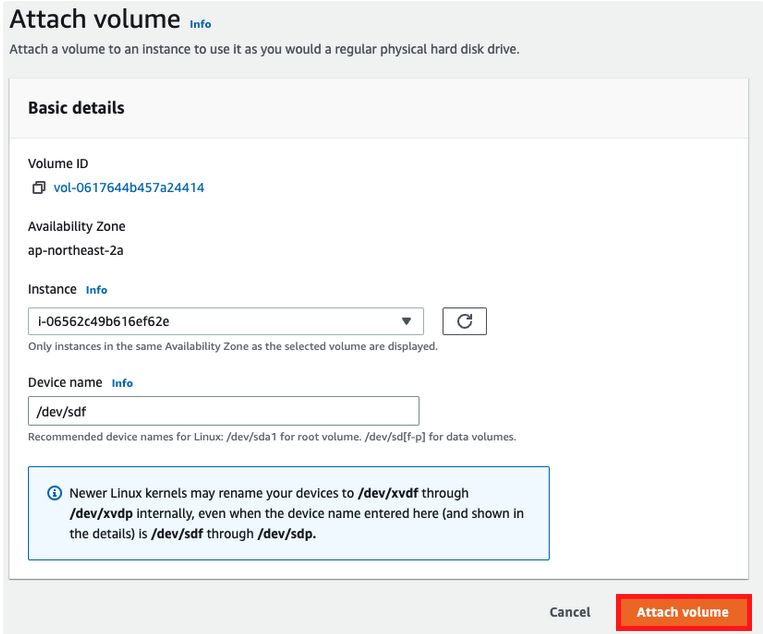763x634 pixels.
Task: Open the Instance selector showing i-06562c49b616ef62e
Action: (225, 321)
